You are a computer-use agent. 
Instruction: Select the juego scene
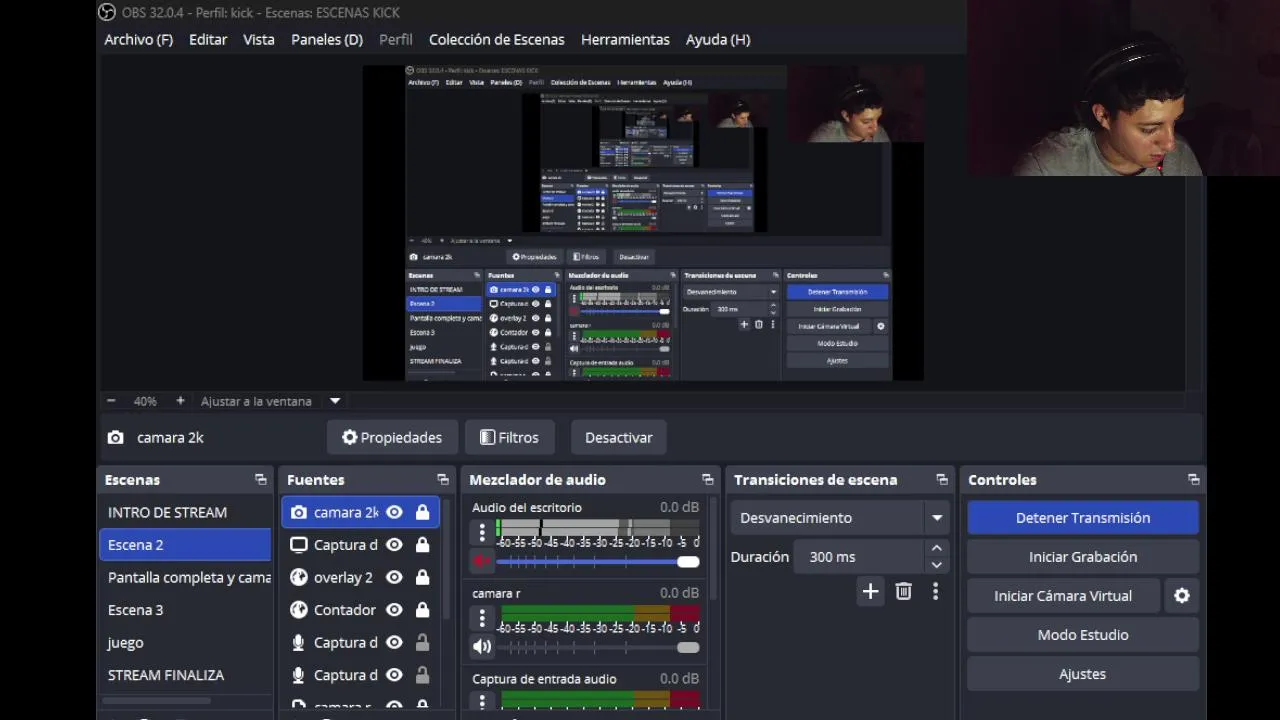click(x=186, y=643)
